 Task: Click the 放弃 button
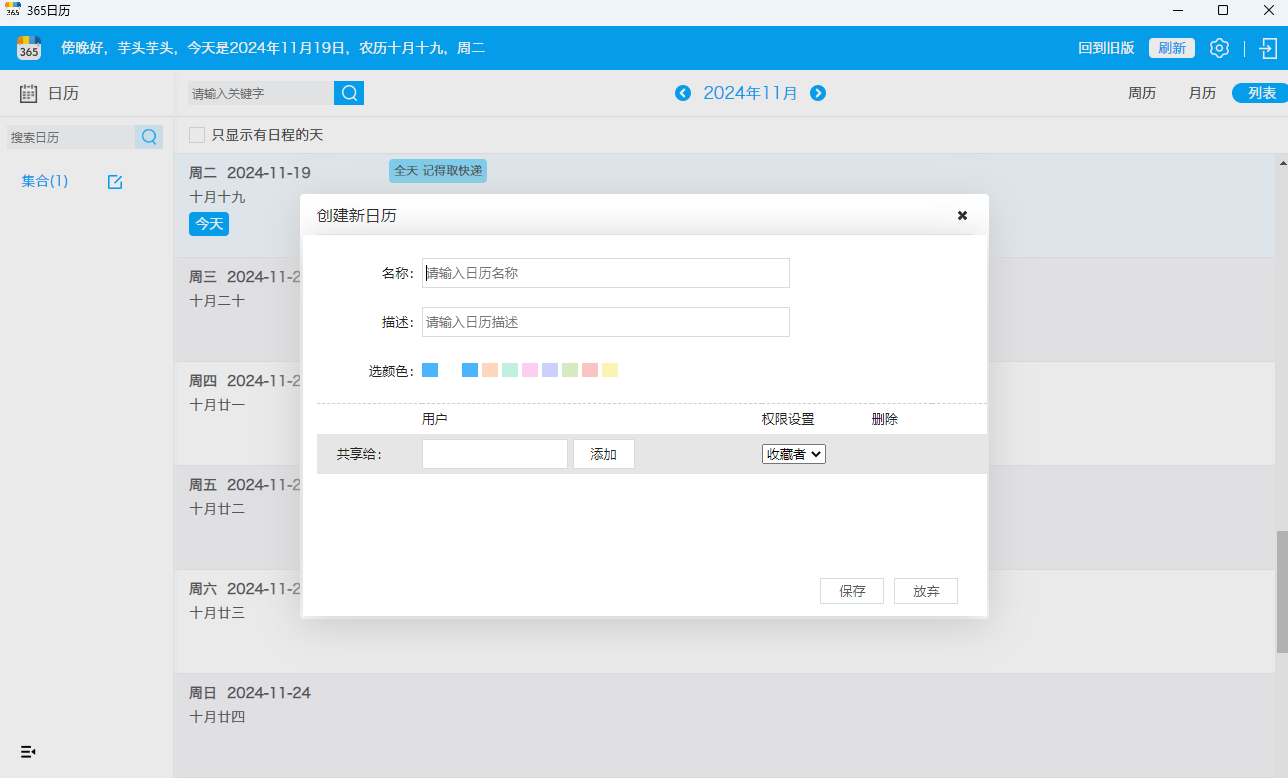click(x=926, y=591)
